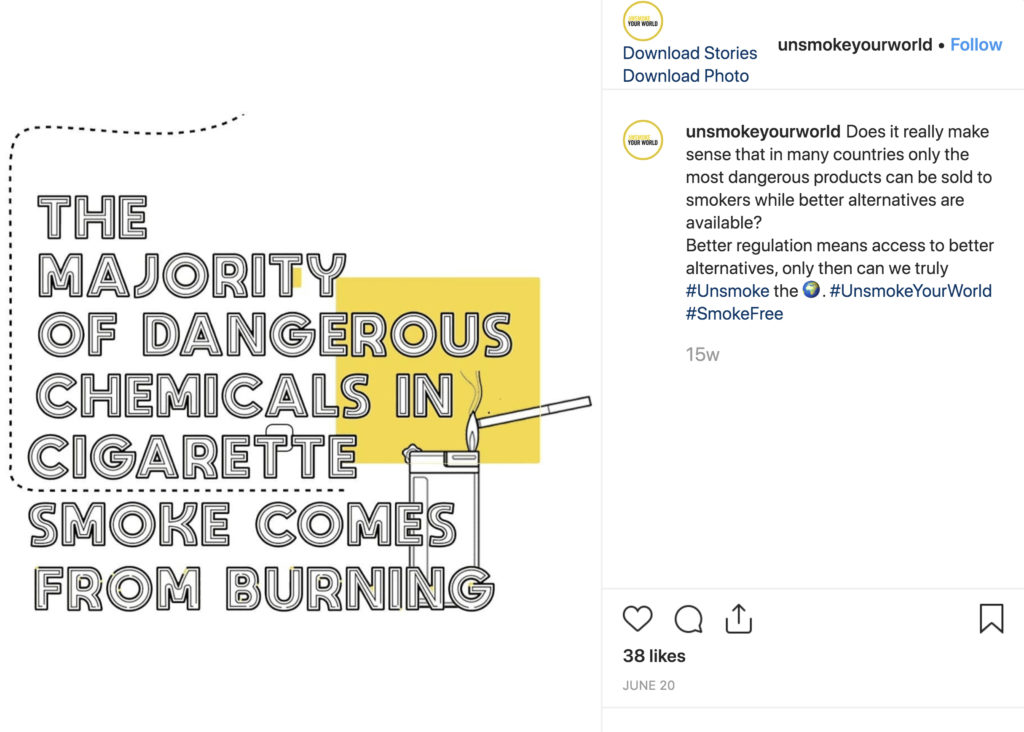Click the cigarette chemicals post image
1024x732 pixels.
(300, 366)
